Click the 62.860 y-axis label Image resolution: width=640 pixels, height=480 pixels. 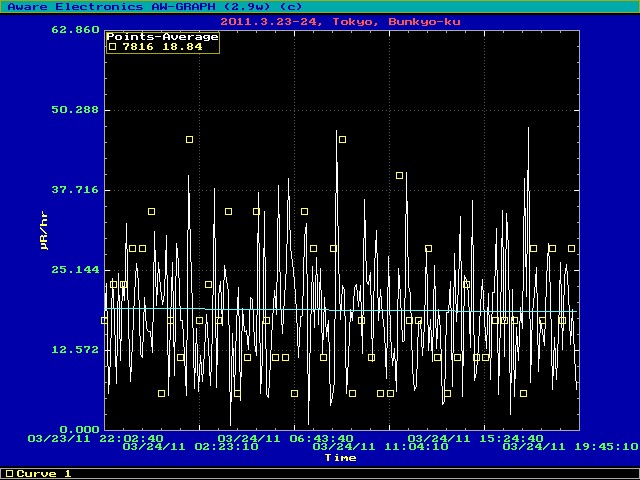[75, 30]
